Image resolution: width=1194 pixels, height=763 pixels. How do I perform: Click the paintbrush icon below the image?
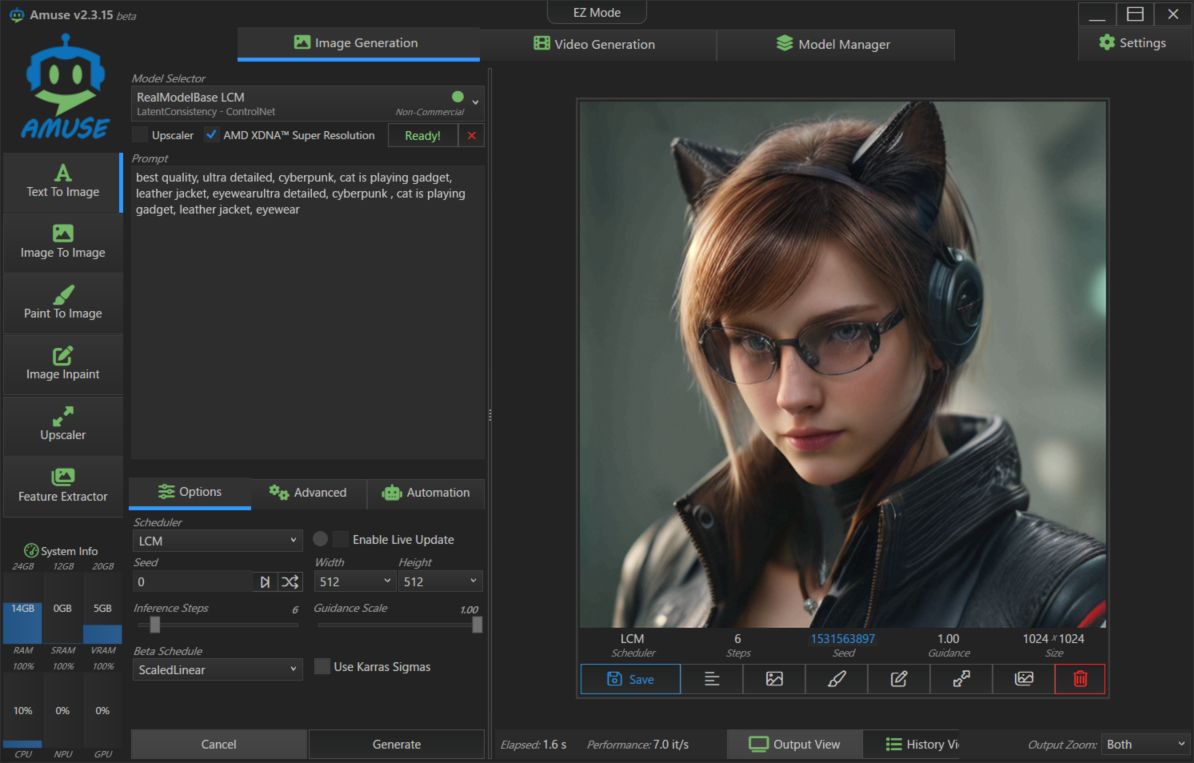point(837,679)
